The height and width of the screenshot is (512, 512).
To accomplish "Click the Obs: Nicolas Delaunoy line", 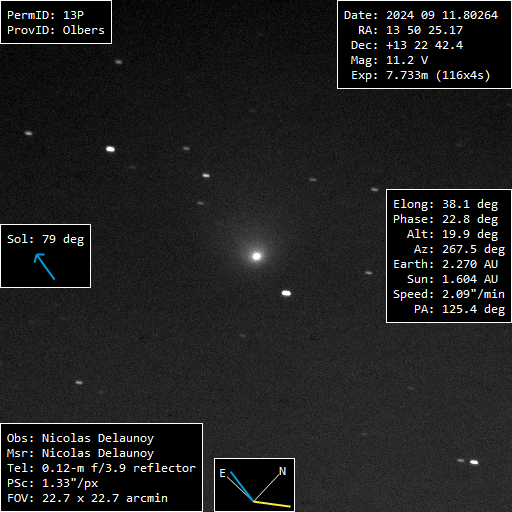I will pos(80,438).
